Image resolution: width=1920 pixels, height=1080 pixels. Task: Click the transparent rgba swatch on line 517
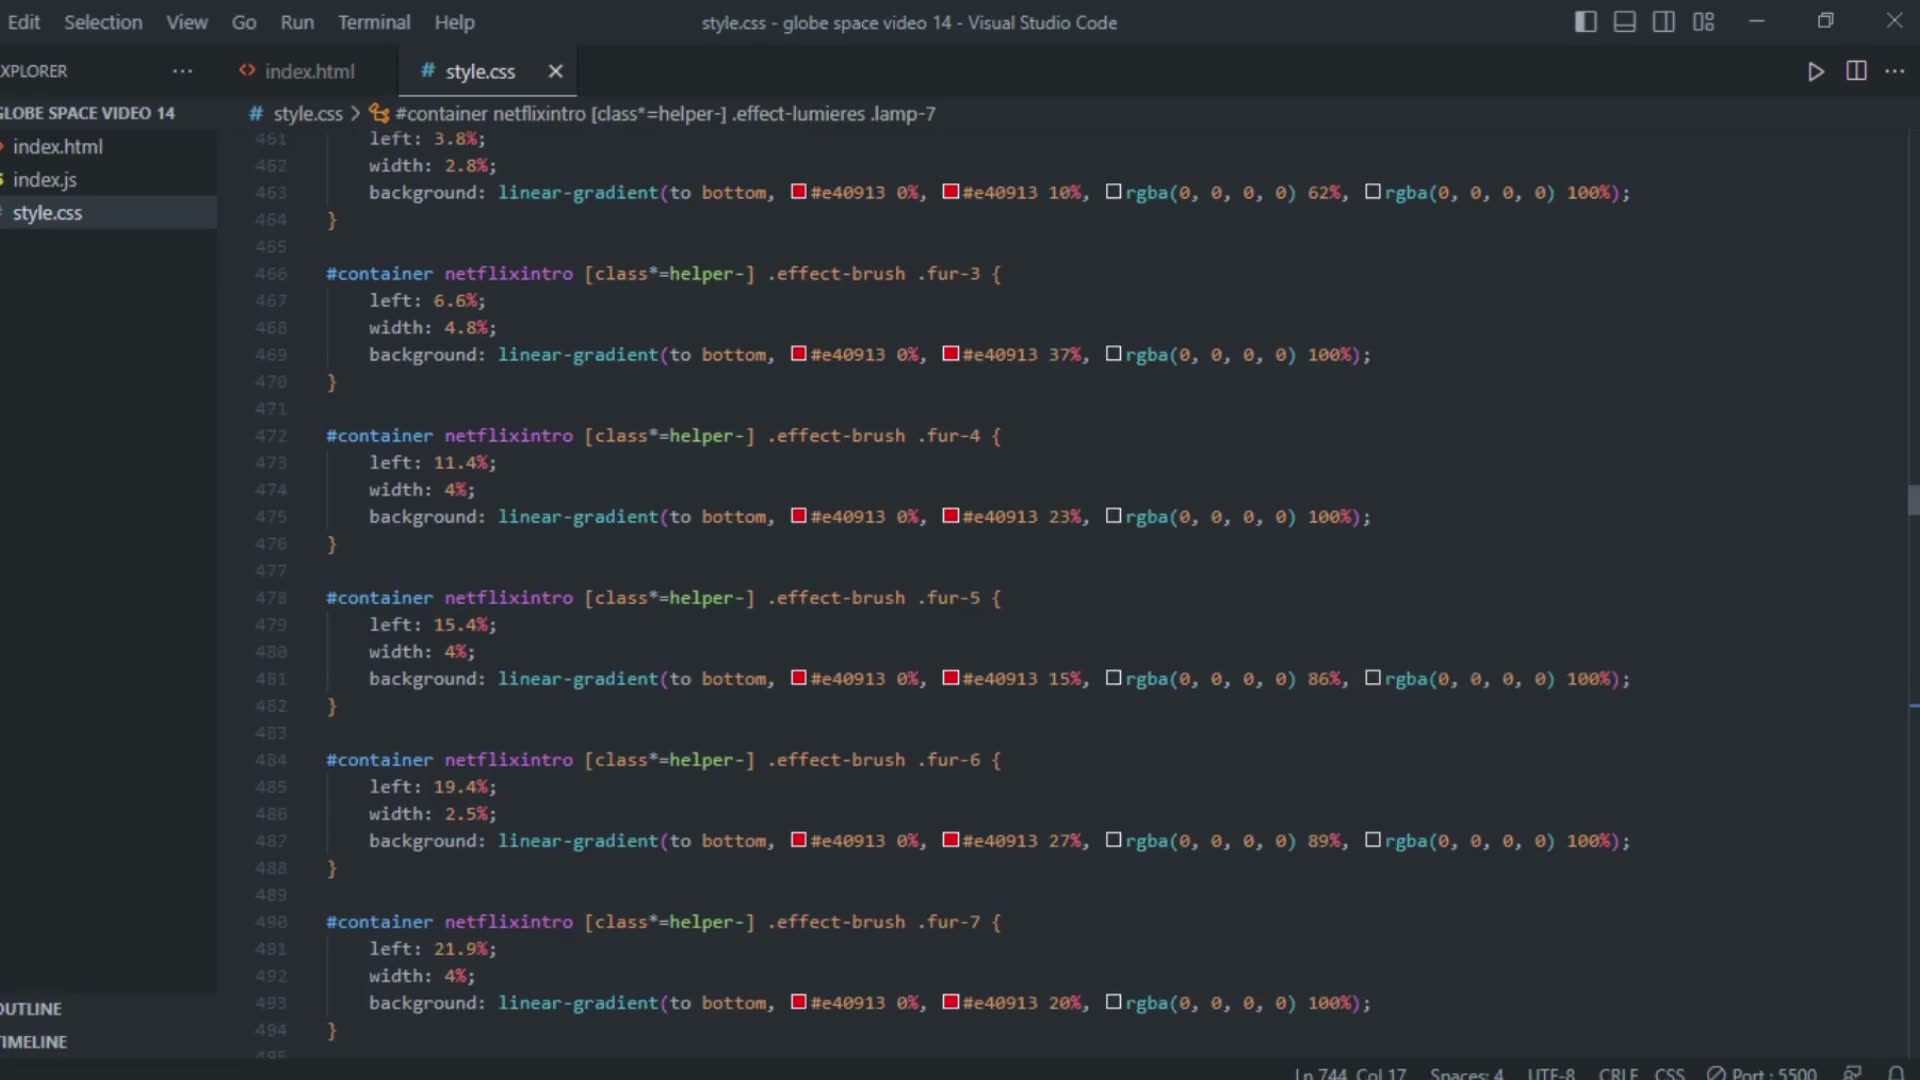tap(1113, 516)
